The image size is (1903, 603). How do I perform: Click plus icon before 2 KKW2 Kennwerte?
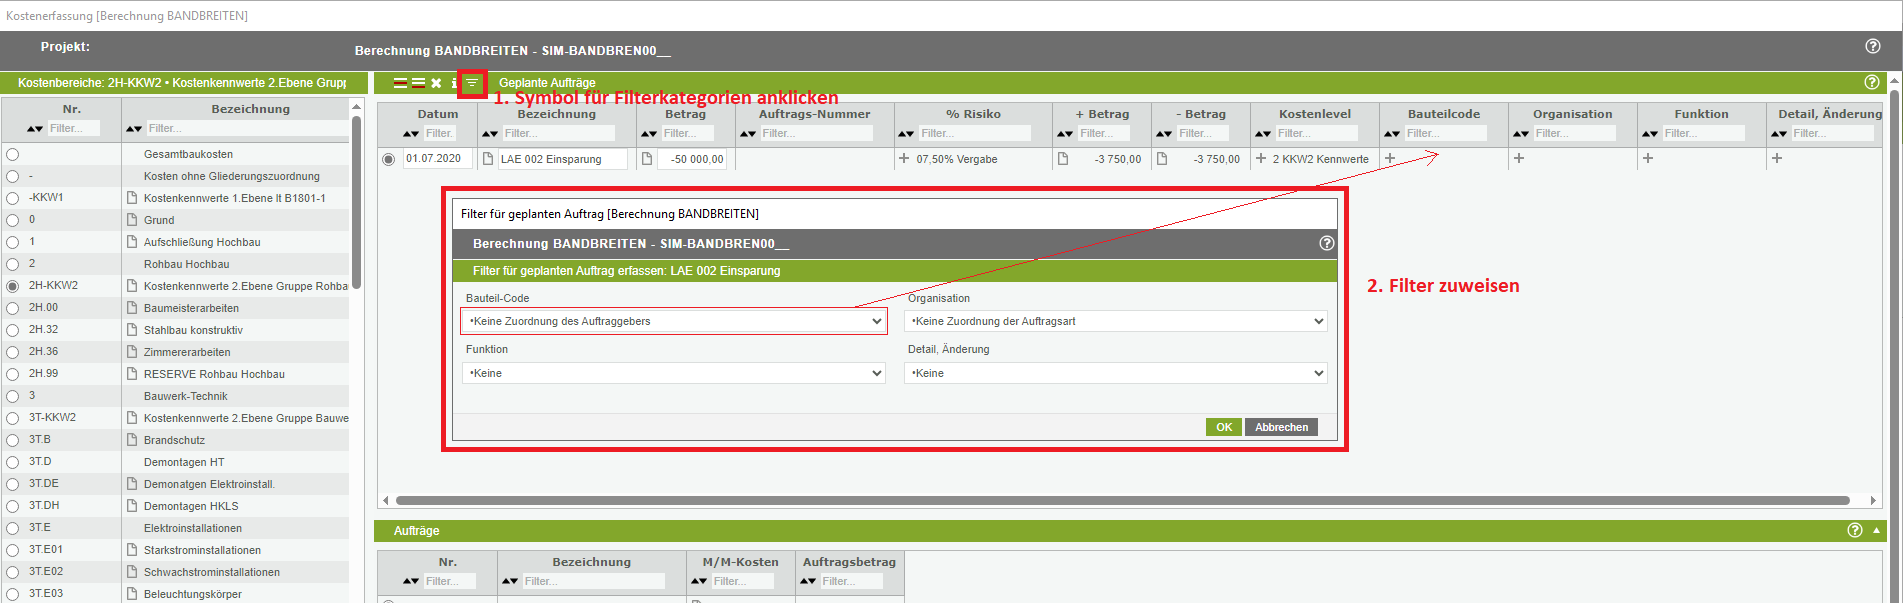[1261, 158]
